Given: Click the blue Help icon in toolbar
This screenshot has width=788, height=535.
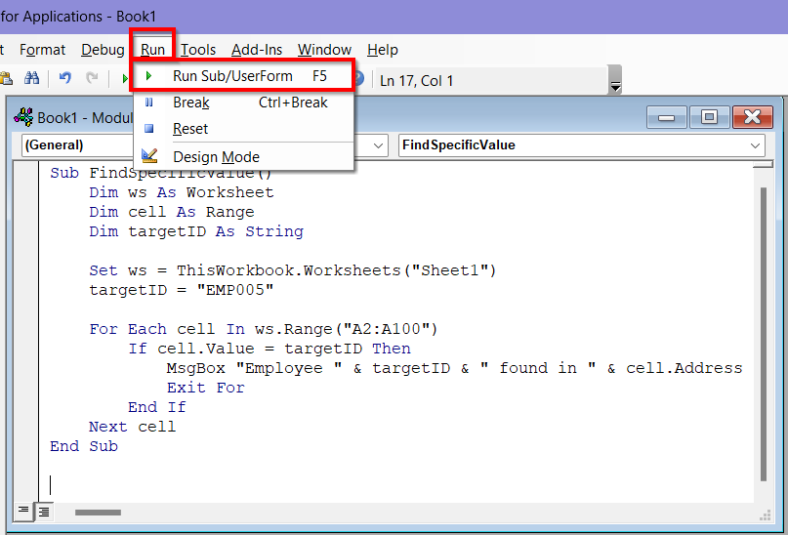Looking at the screenshot, I should 358,78.
